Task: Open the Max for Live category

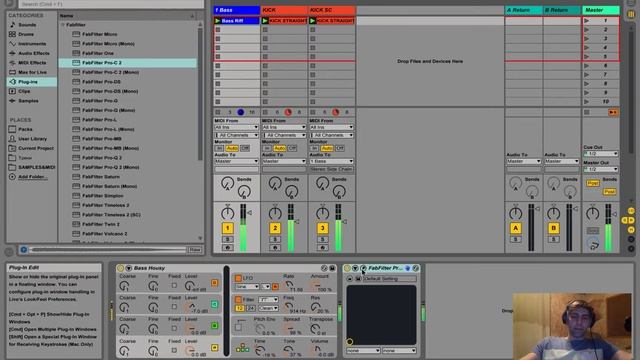Action: click(x=32, y=72)
